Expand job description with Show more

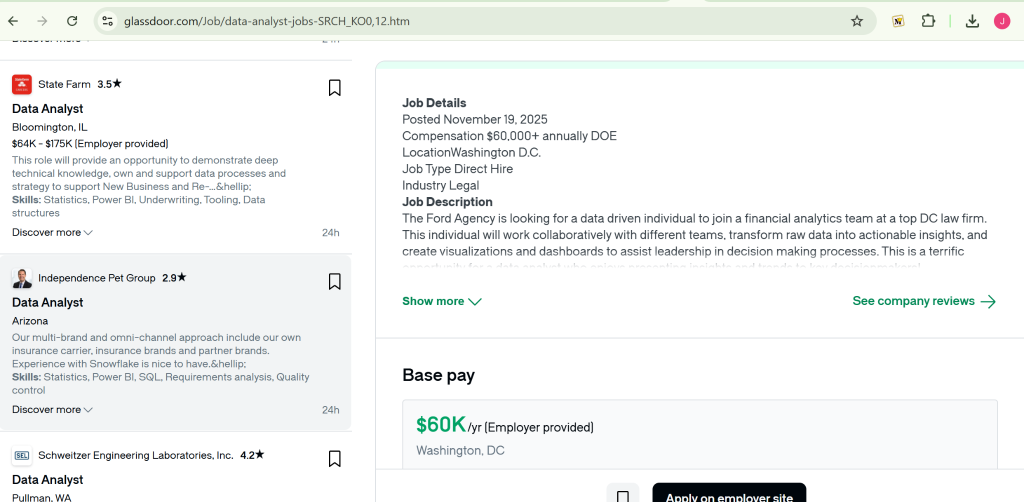(x=442, y=301)
